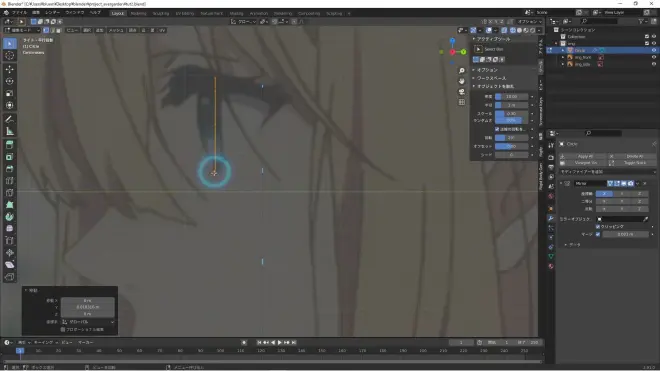This screenshot has width=660, height=371.
Task: Click the viewport pan hand icon
Action: click(x=462, y=81)
